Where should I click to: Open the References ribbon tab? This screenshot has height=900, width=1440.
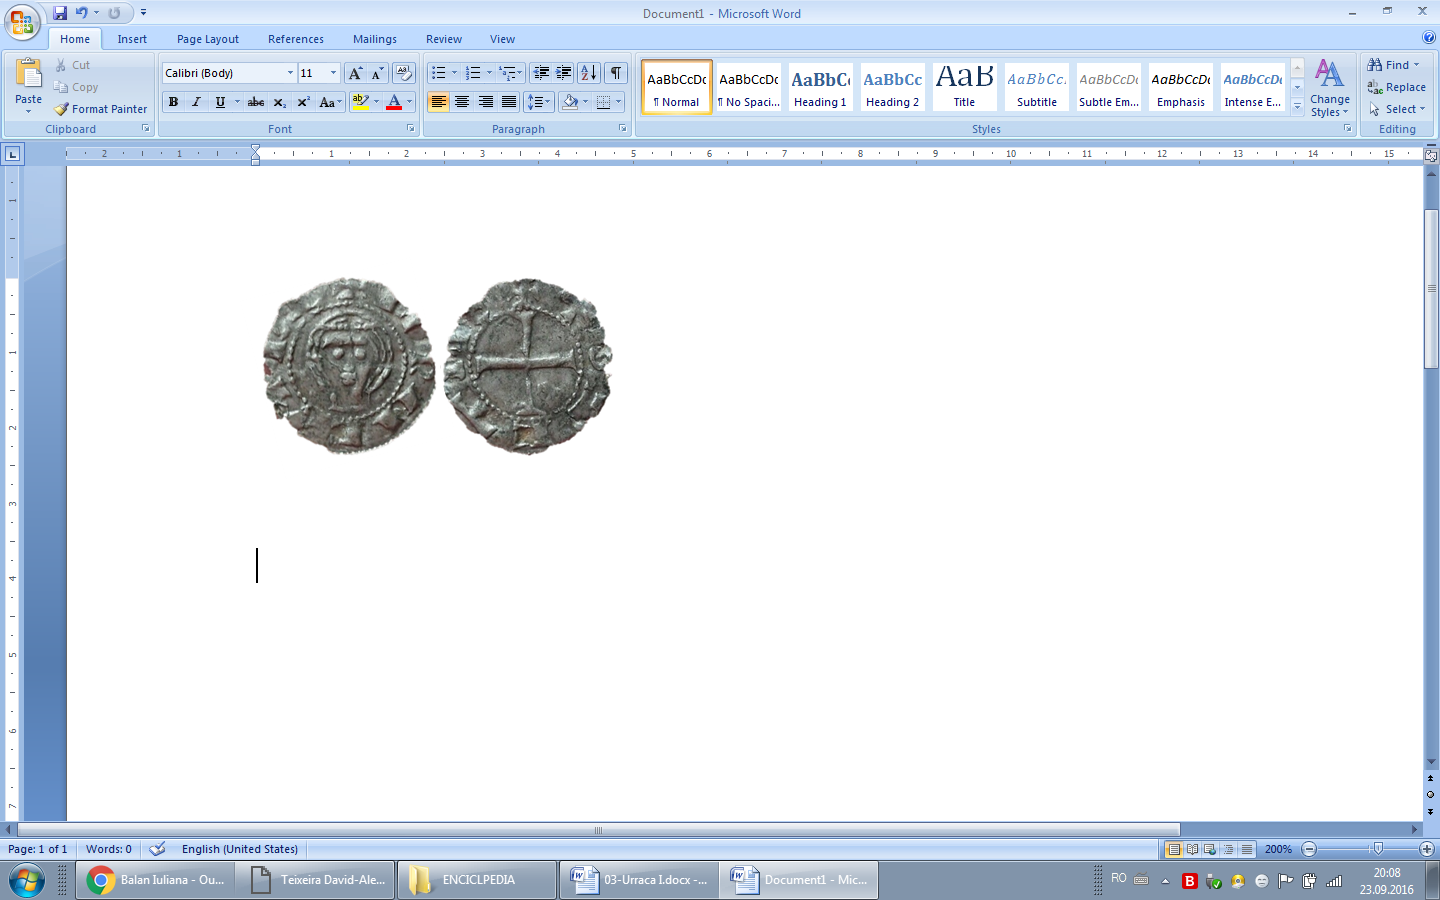[295, 39]
